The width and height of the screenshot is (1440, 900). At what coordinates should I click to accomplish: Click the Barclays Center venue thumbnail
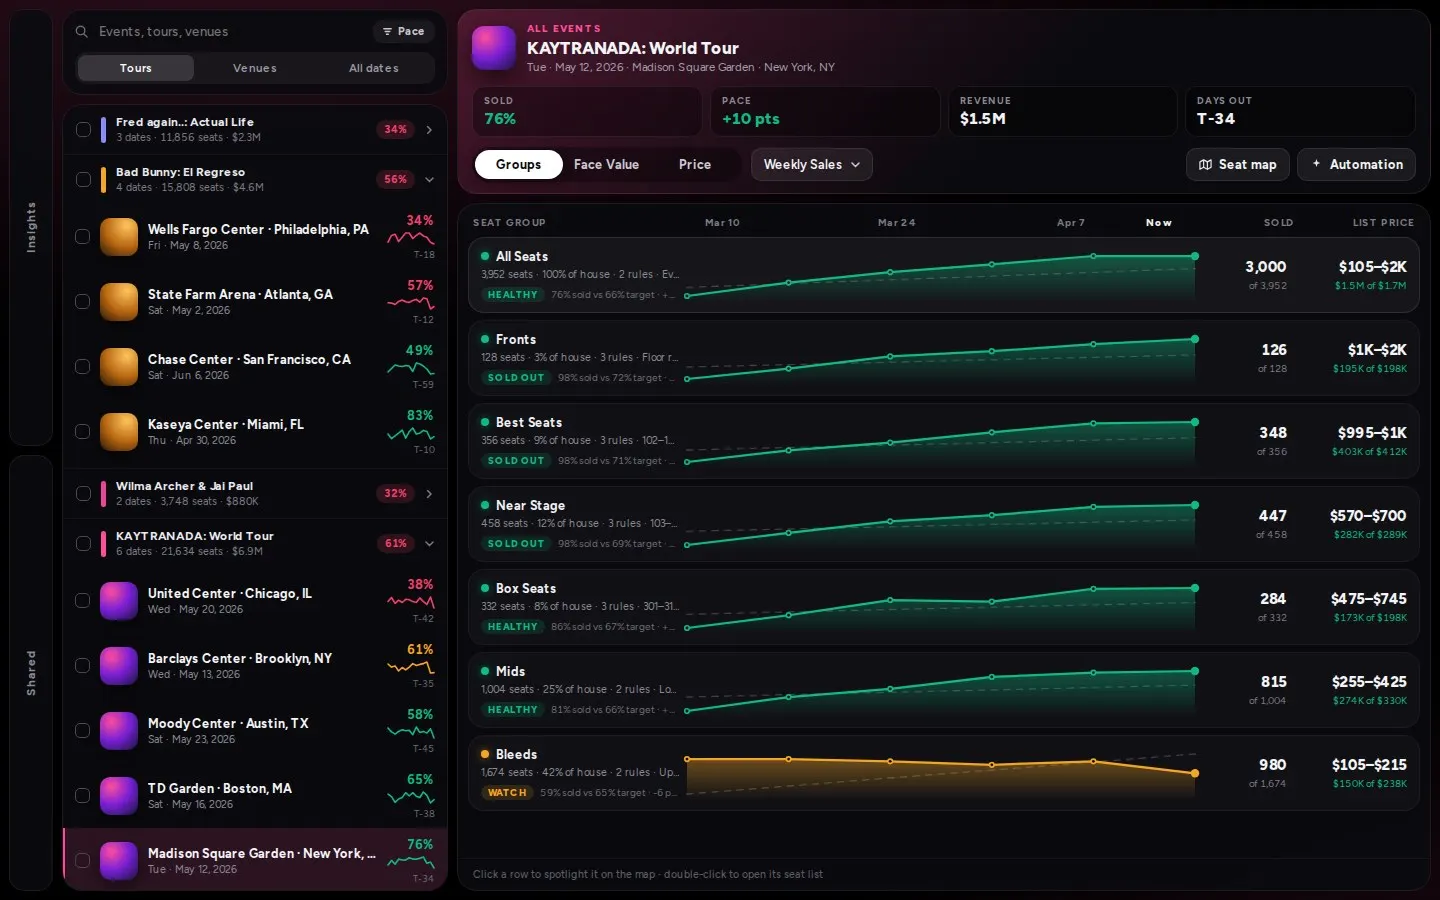point(119,666)
